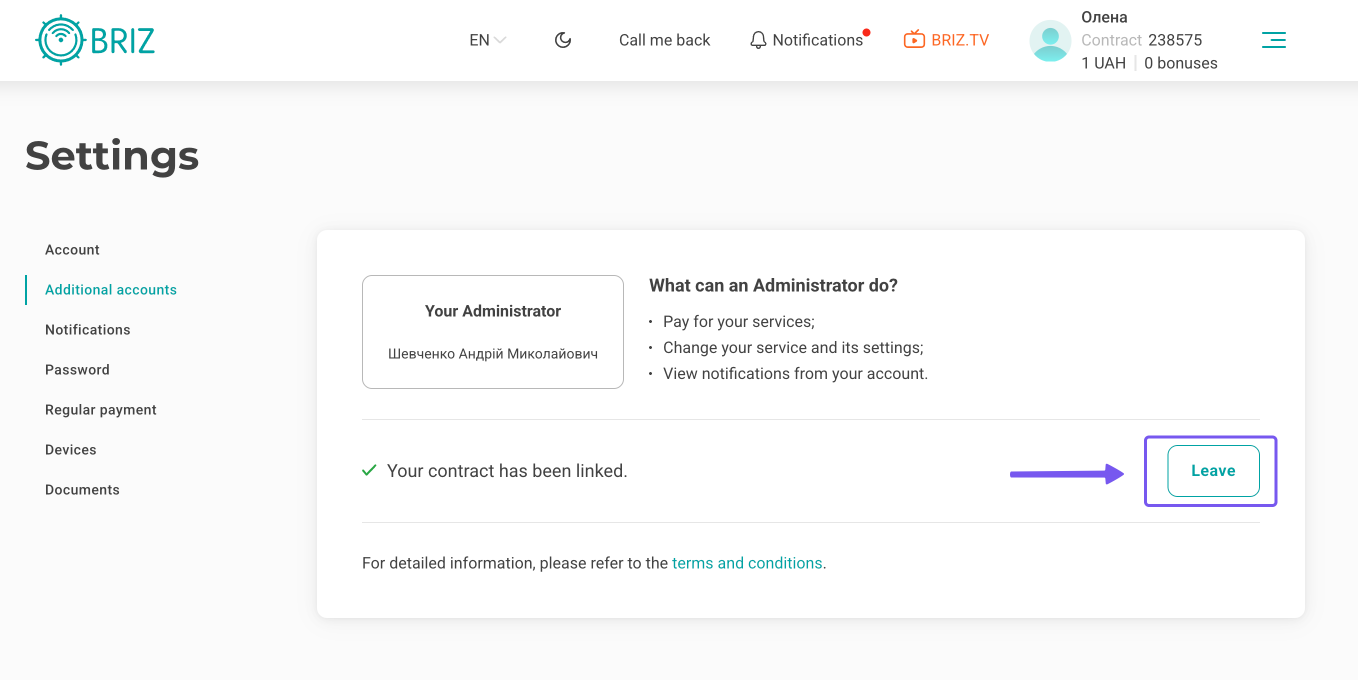
Task: Click the BRIZ.TV television icon
Action: coord(914,40)
